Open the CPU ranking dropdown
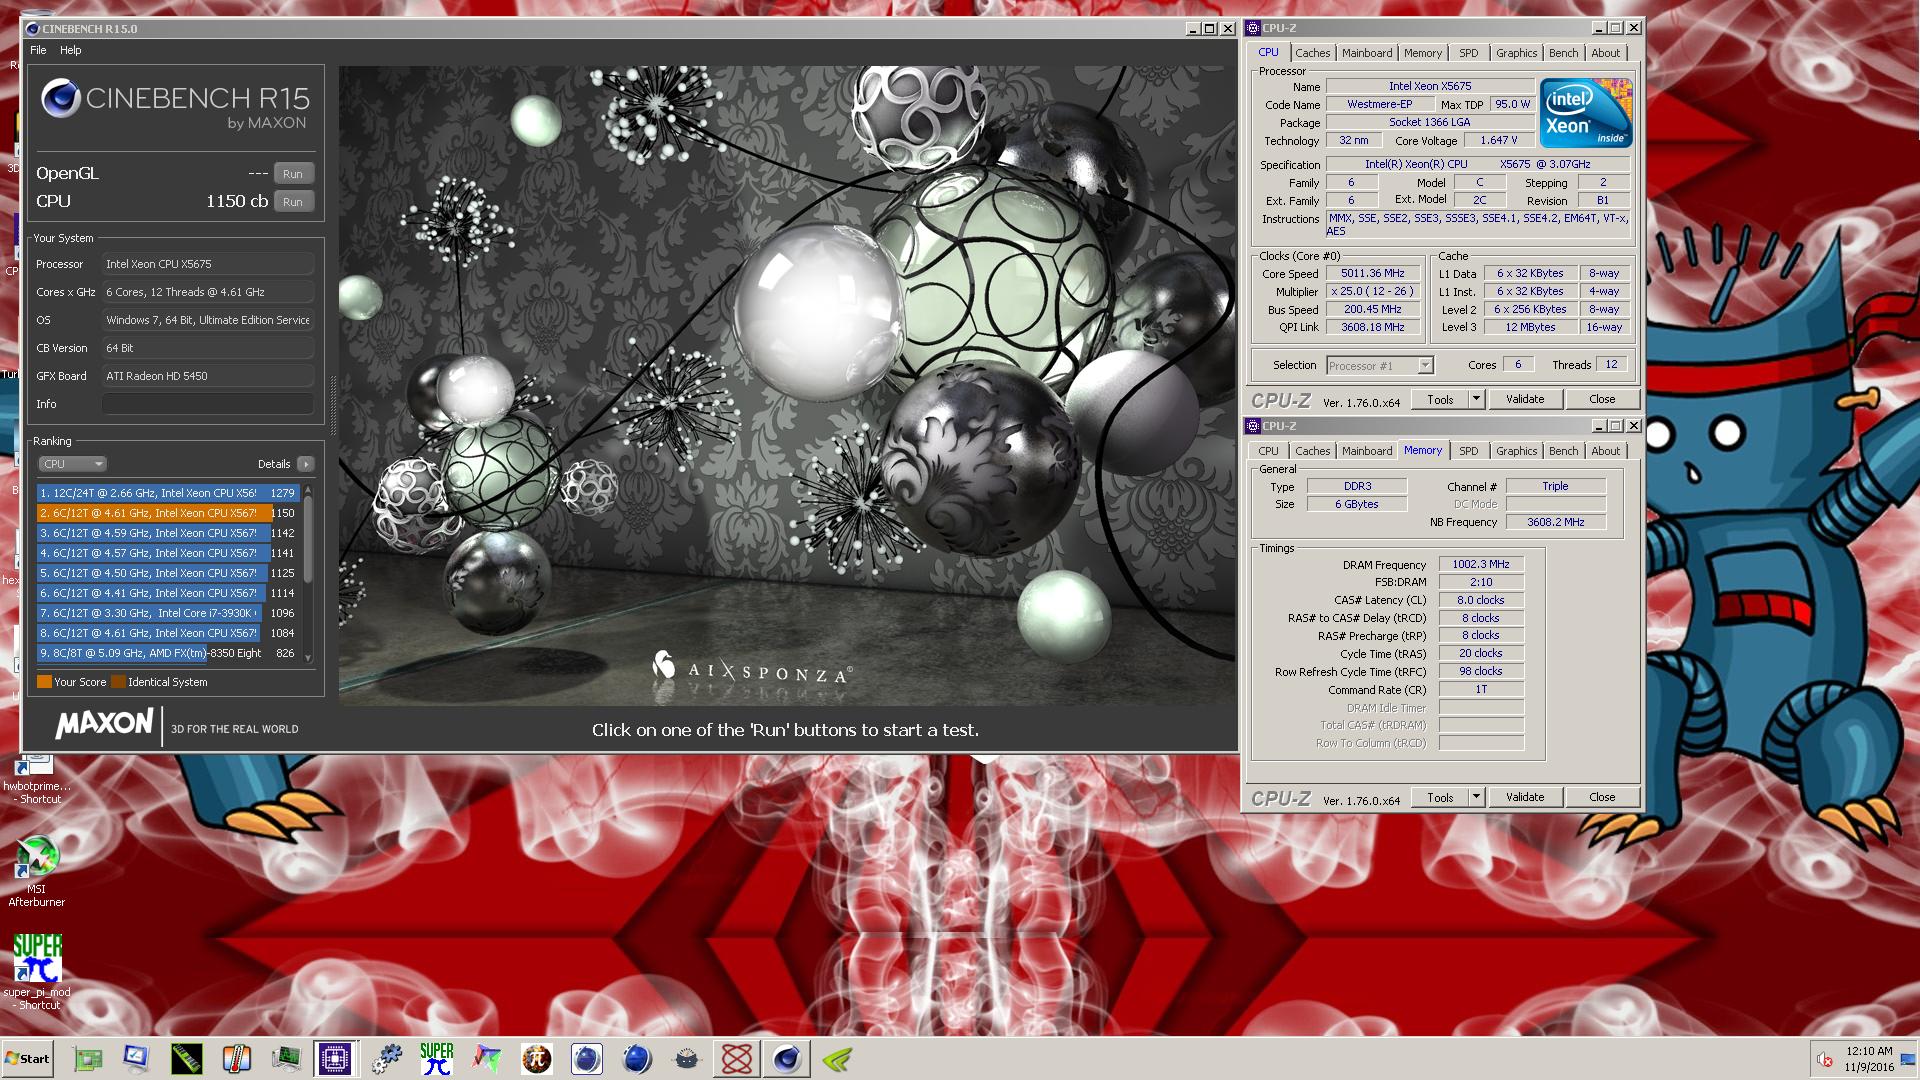 click(x=72, y=464)
